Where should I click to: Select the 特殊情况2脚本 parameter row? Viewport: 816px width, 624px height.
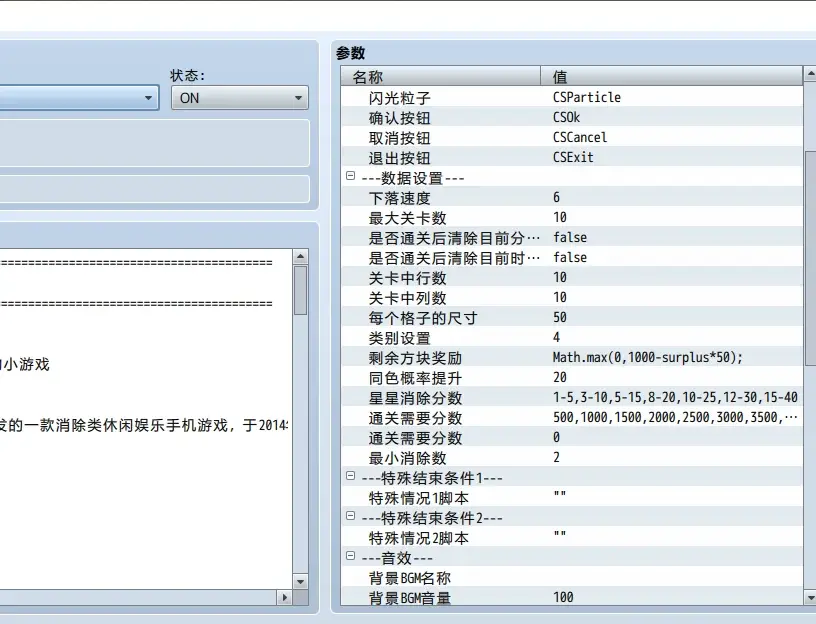(572, 537)
